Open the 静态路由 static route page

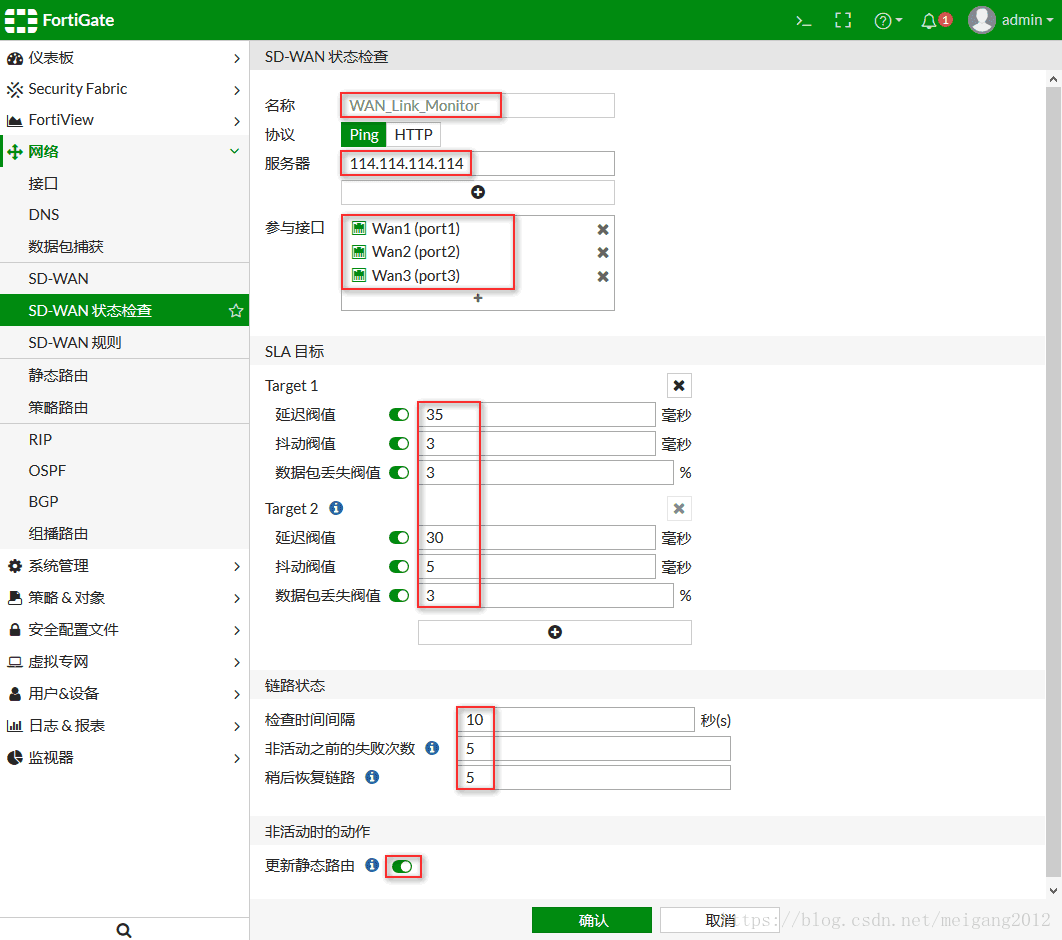pos(125,375)
